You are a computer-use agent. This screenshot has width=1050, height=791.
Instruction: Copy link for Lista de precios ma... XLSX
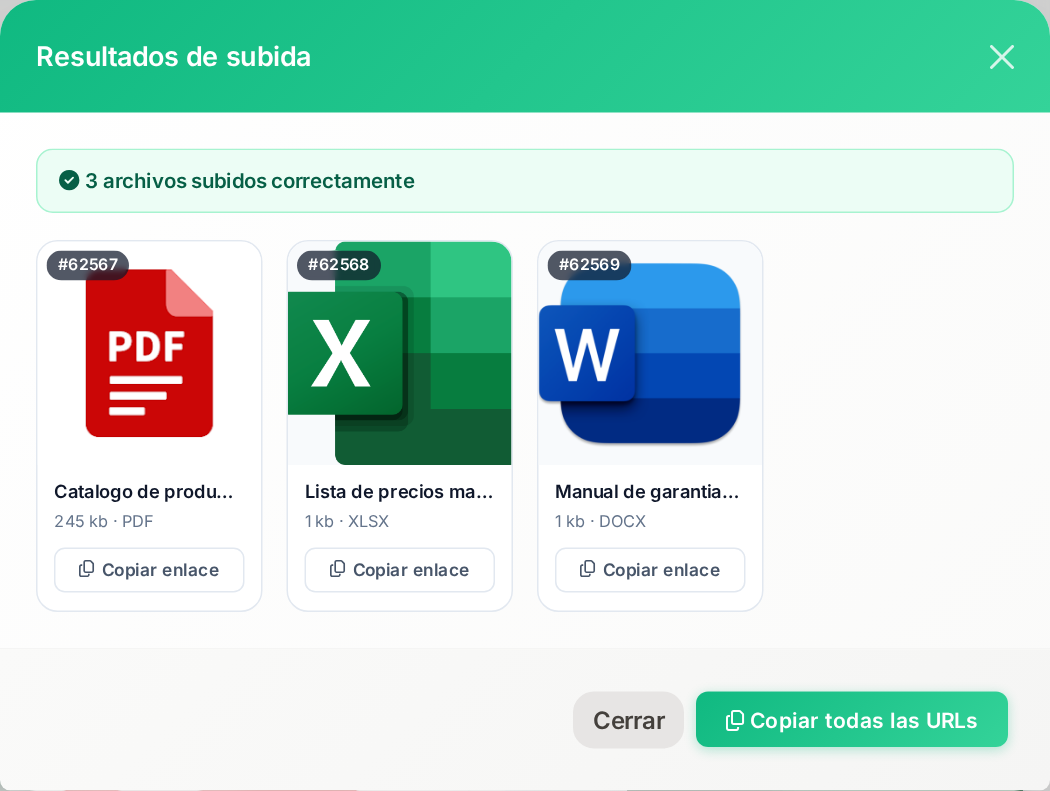400,570
